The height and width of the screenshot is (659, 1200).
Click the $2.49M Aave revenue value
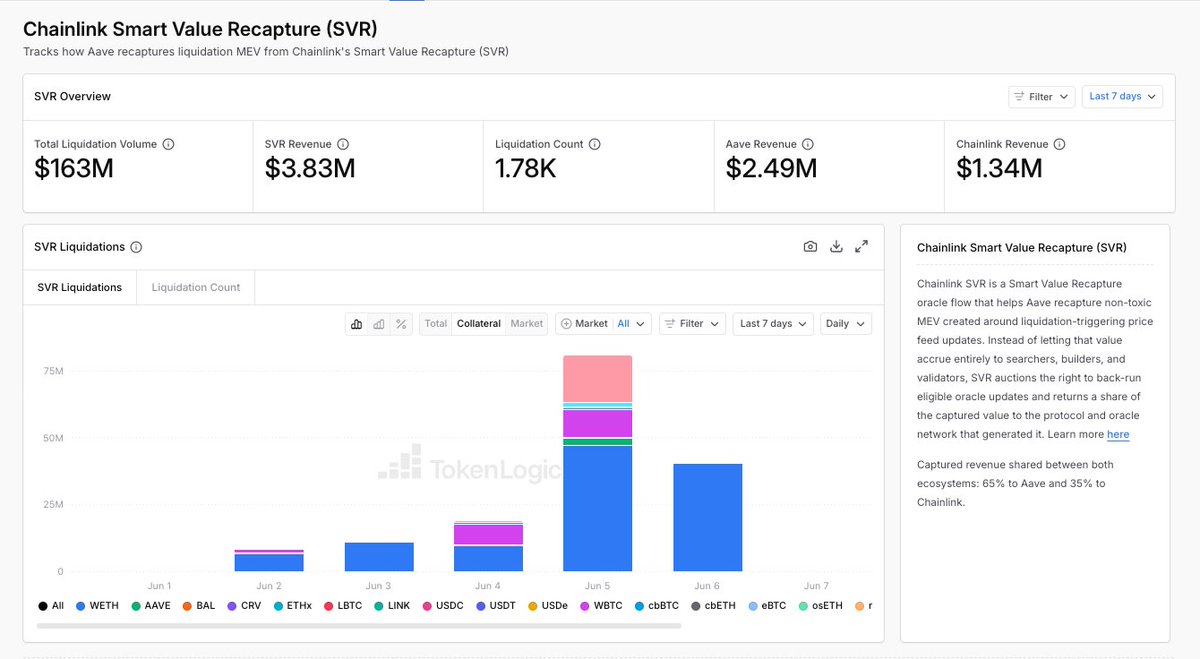[772, 169]
